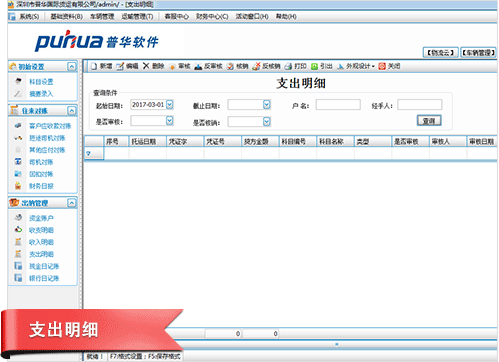Click the 户名 account name input field

[338, 105]
